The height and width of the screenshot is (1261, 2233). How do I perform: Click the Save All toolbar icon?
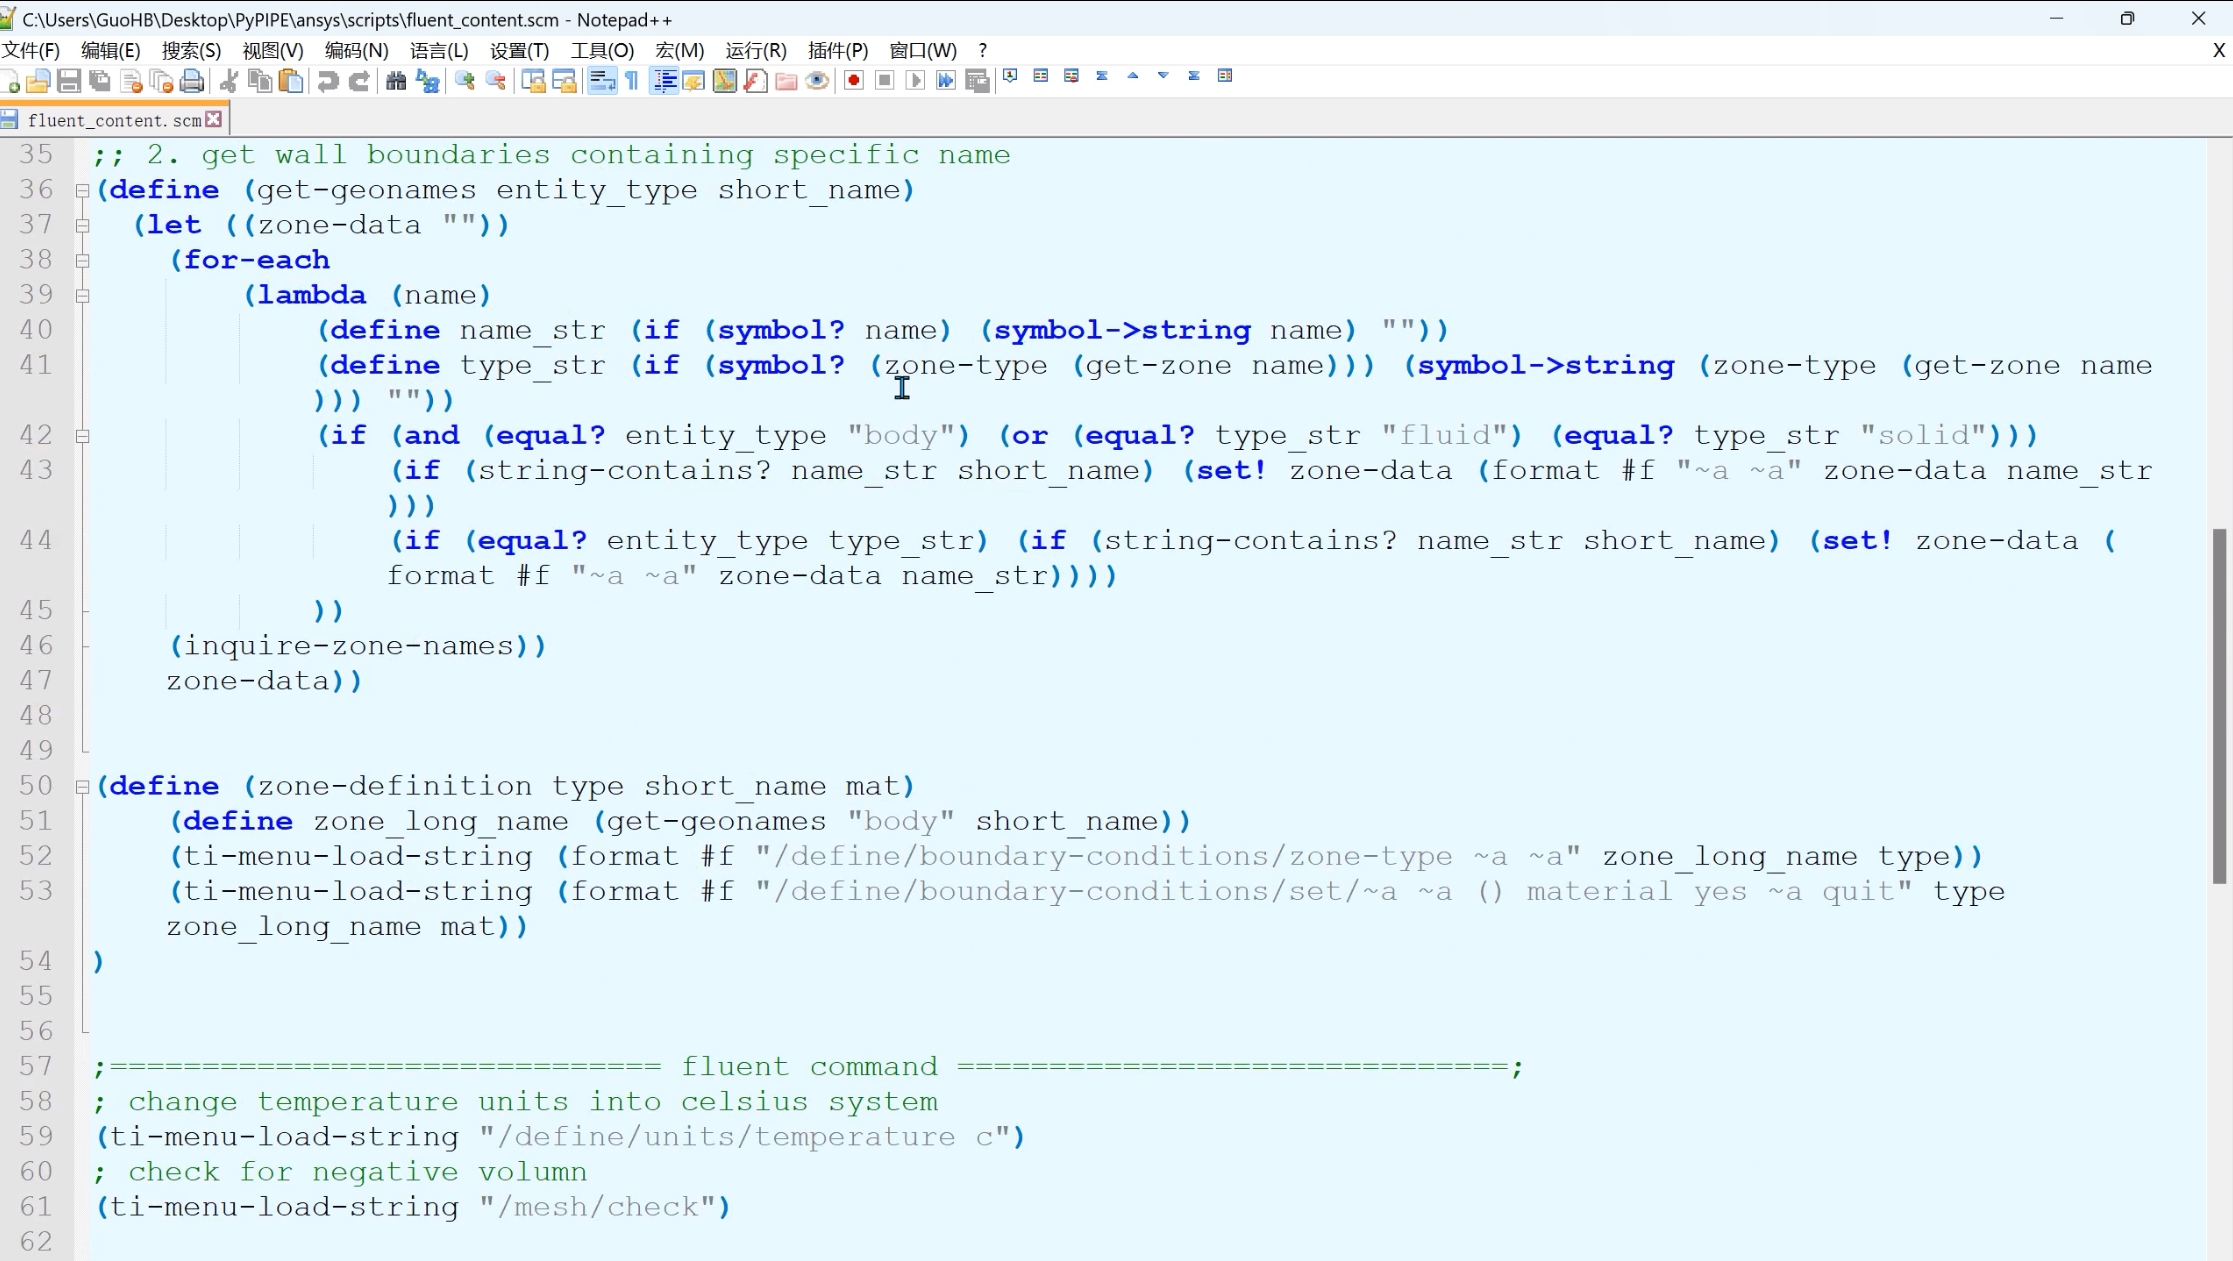[100, 81]
